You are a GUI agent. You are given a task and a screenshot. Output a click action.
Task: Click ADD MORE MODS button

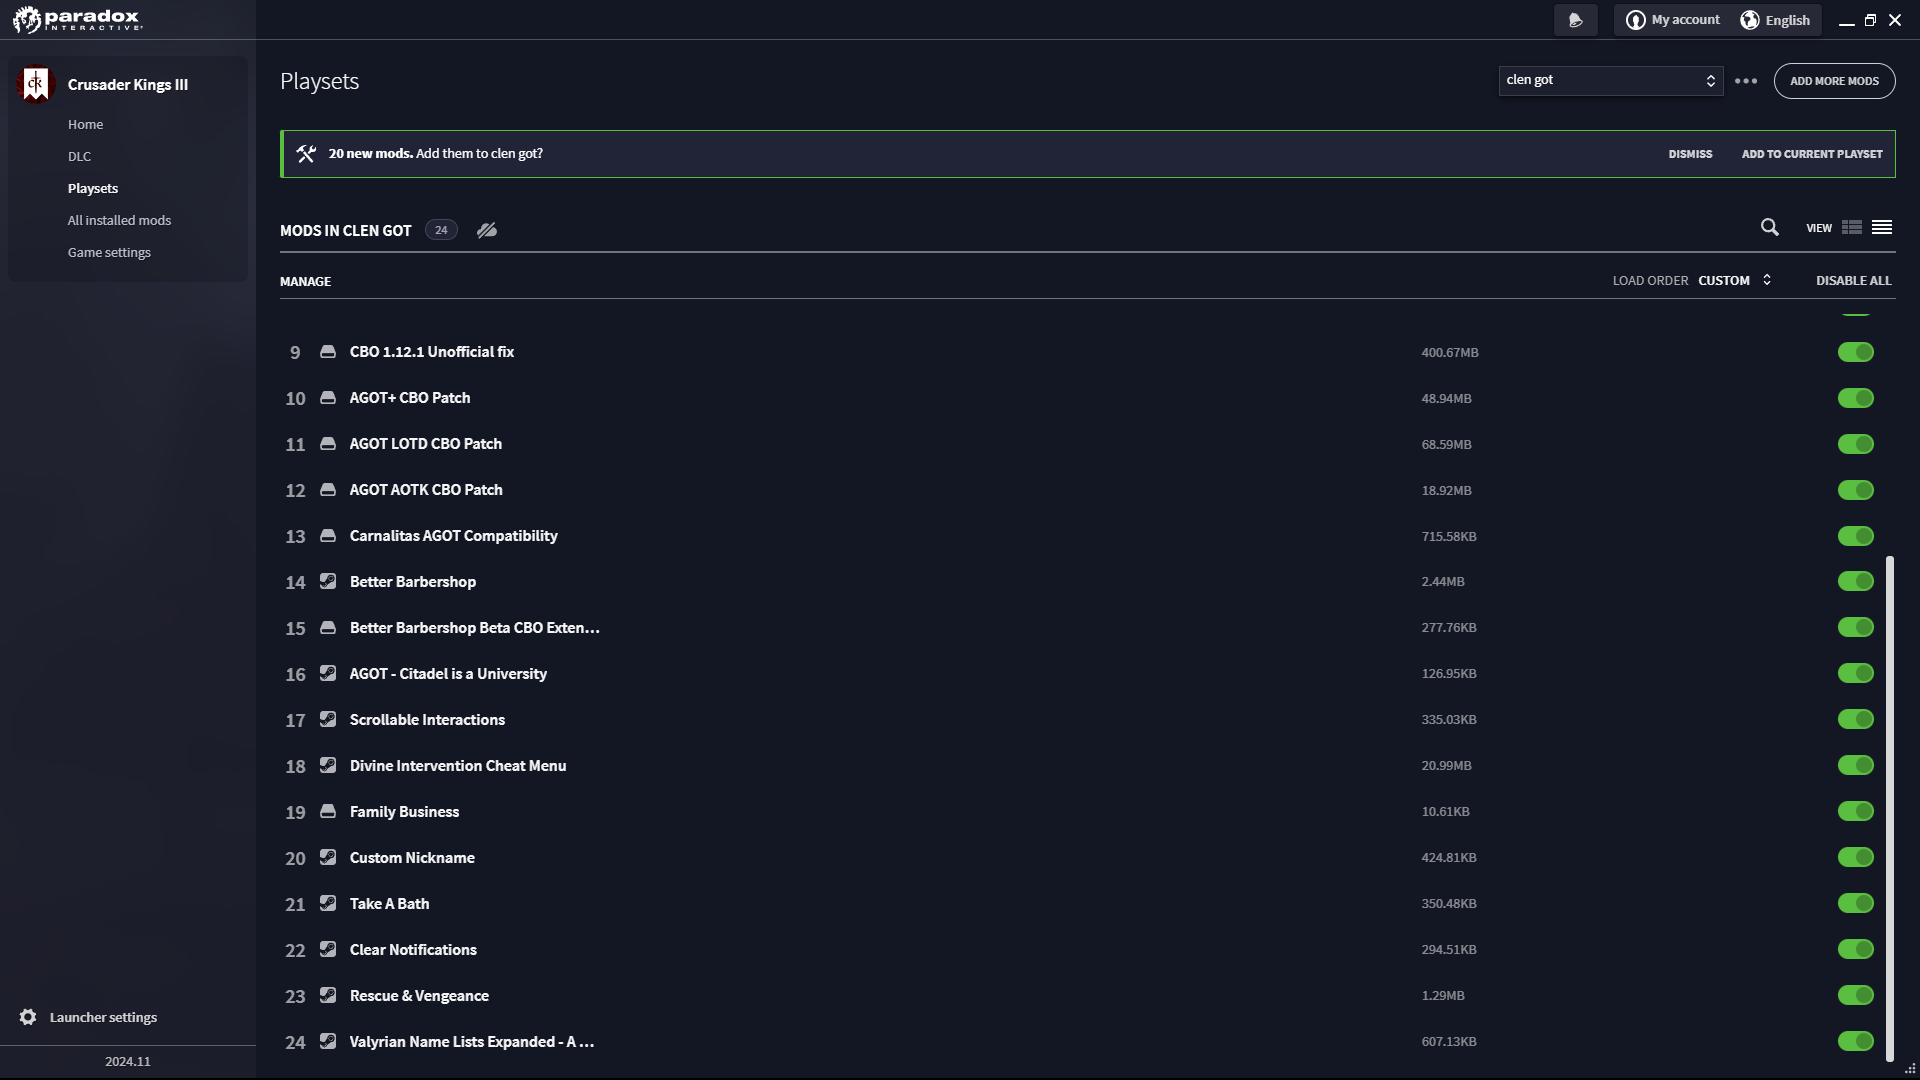(x=1835, y=81)
